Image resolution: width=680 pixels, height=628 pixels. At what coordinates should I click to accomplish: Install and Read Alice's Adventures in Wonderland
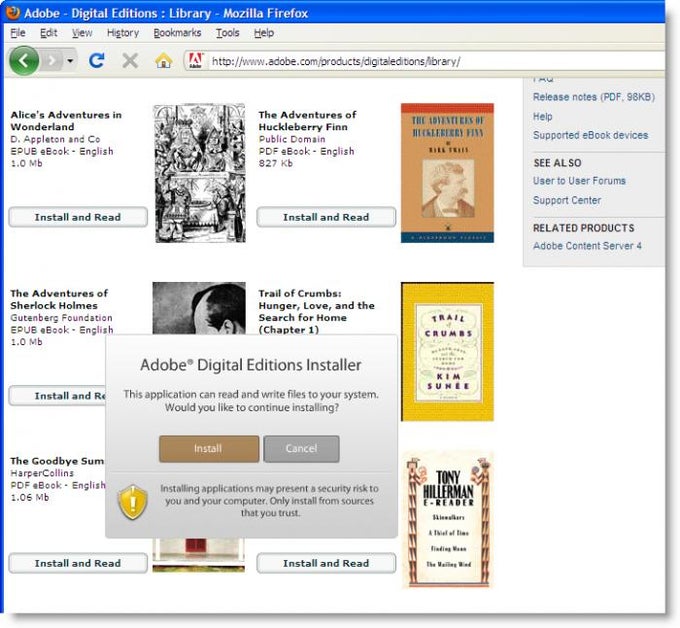click(x=78, y=217)
